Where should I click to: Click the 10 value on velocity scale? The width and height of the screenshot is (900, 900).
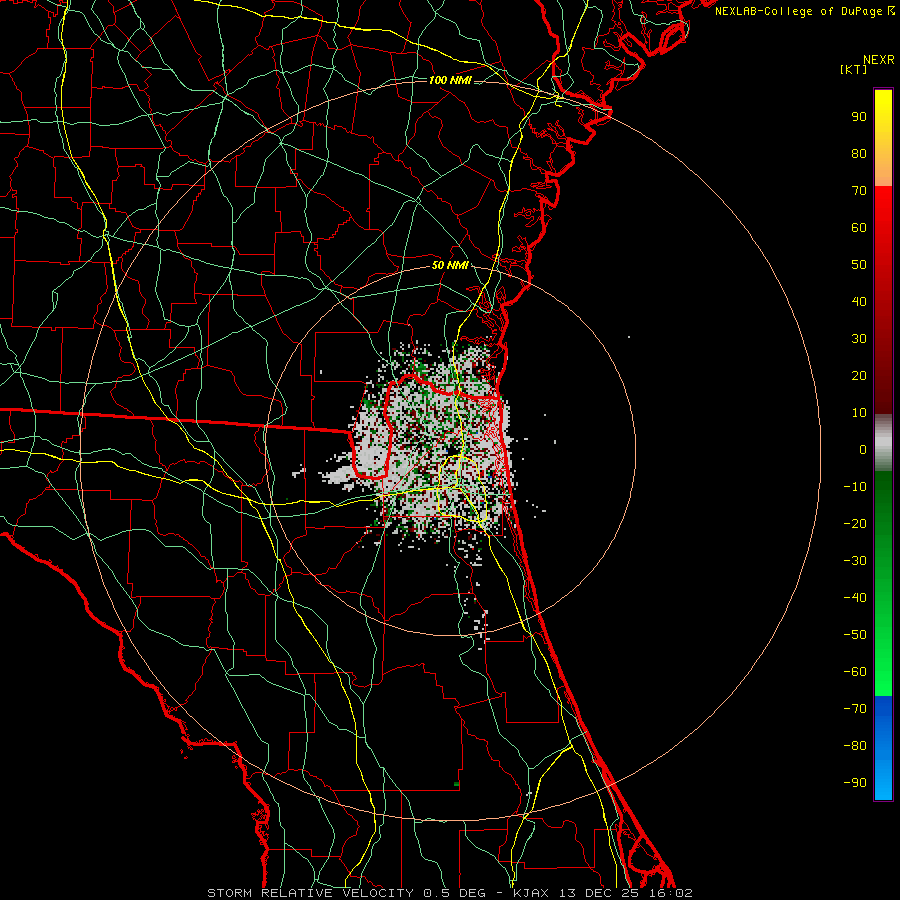coord(859,413)
